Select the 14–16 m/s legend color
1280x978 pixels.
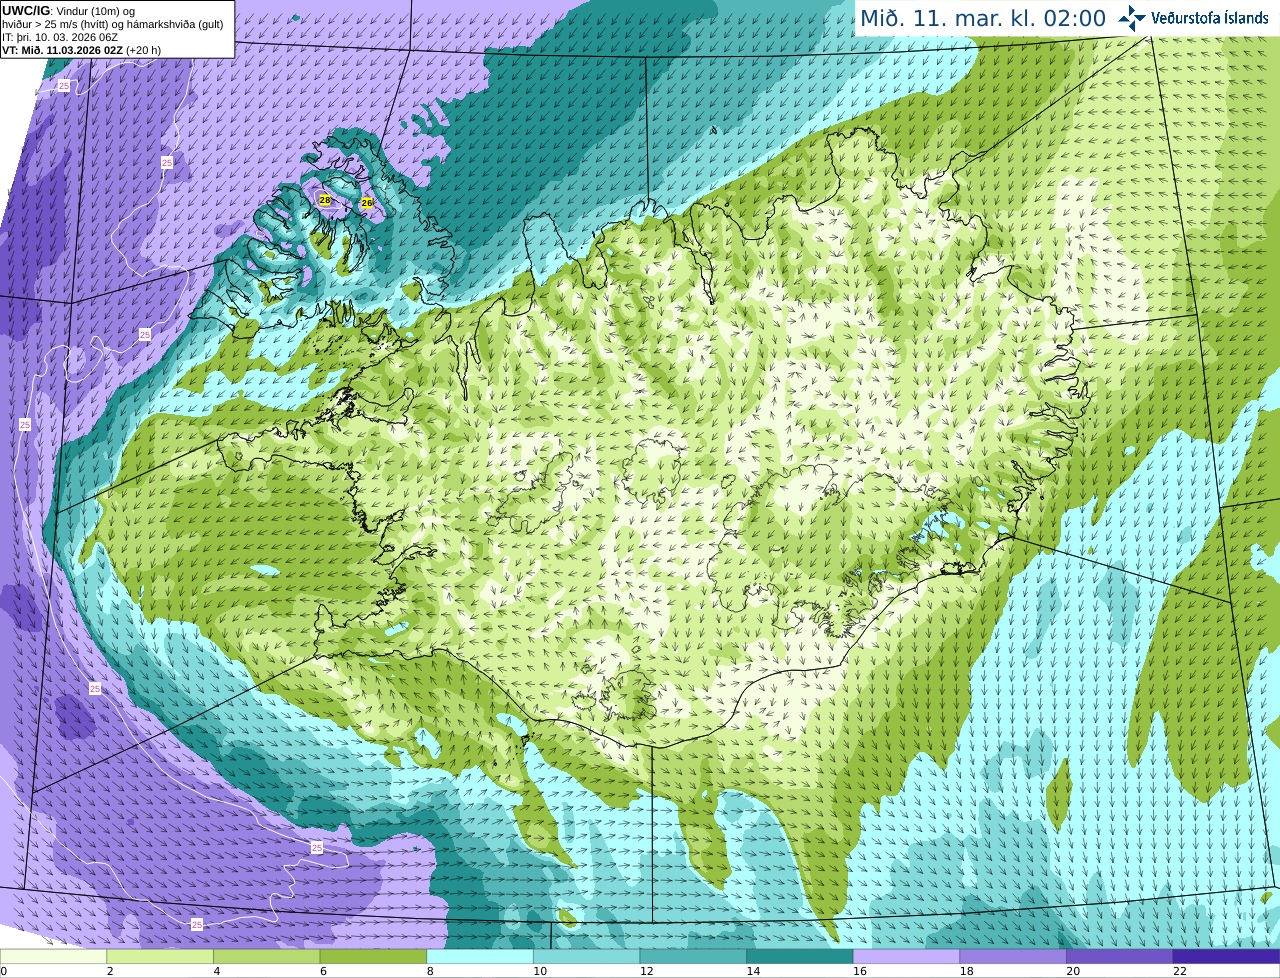(x=799, y=956)
